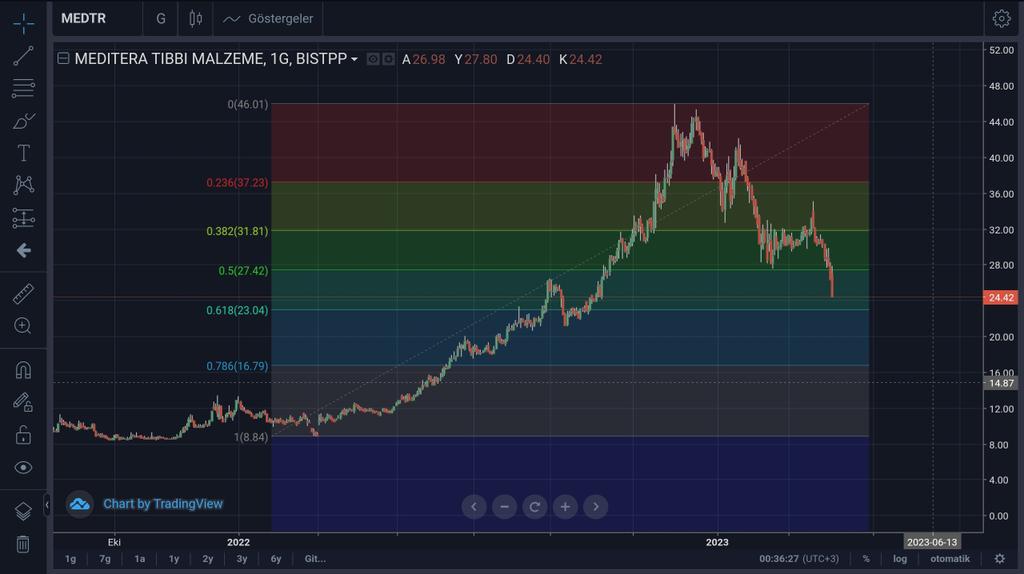Select the 3y date range
The image size is (1024, 574).
coord(242,559)
